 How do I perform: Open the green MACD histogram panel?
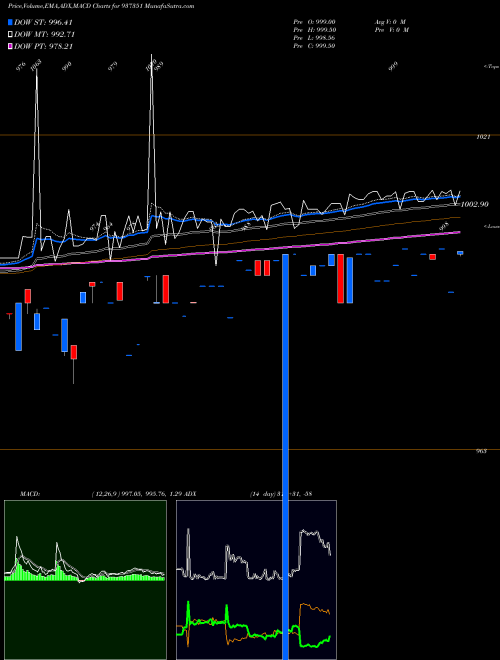tap(85, 580)
